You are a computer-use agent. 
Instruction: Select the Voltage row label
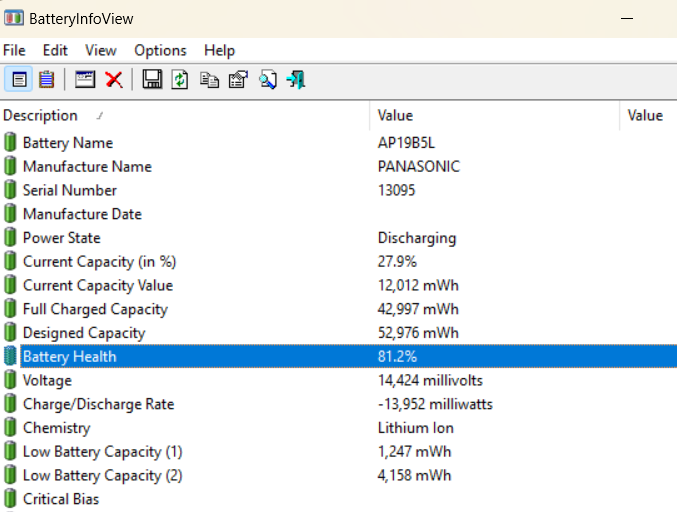point(47,380)
